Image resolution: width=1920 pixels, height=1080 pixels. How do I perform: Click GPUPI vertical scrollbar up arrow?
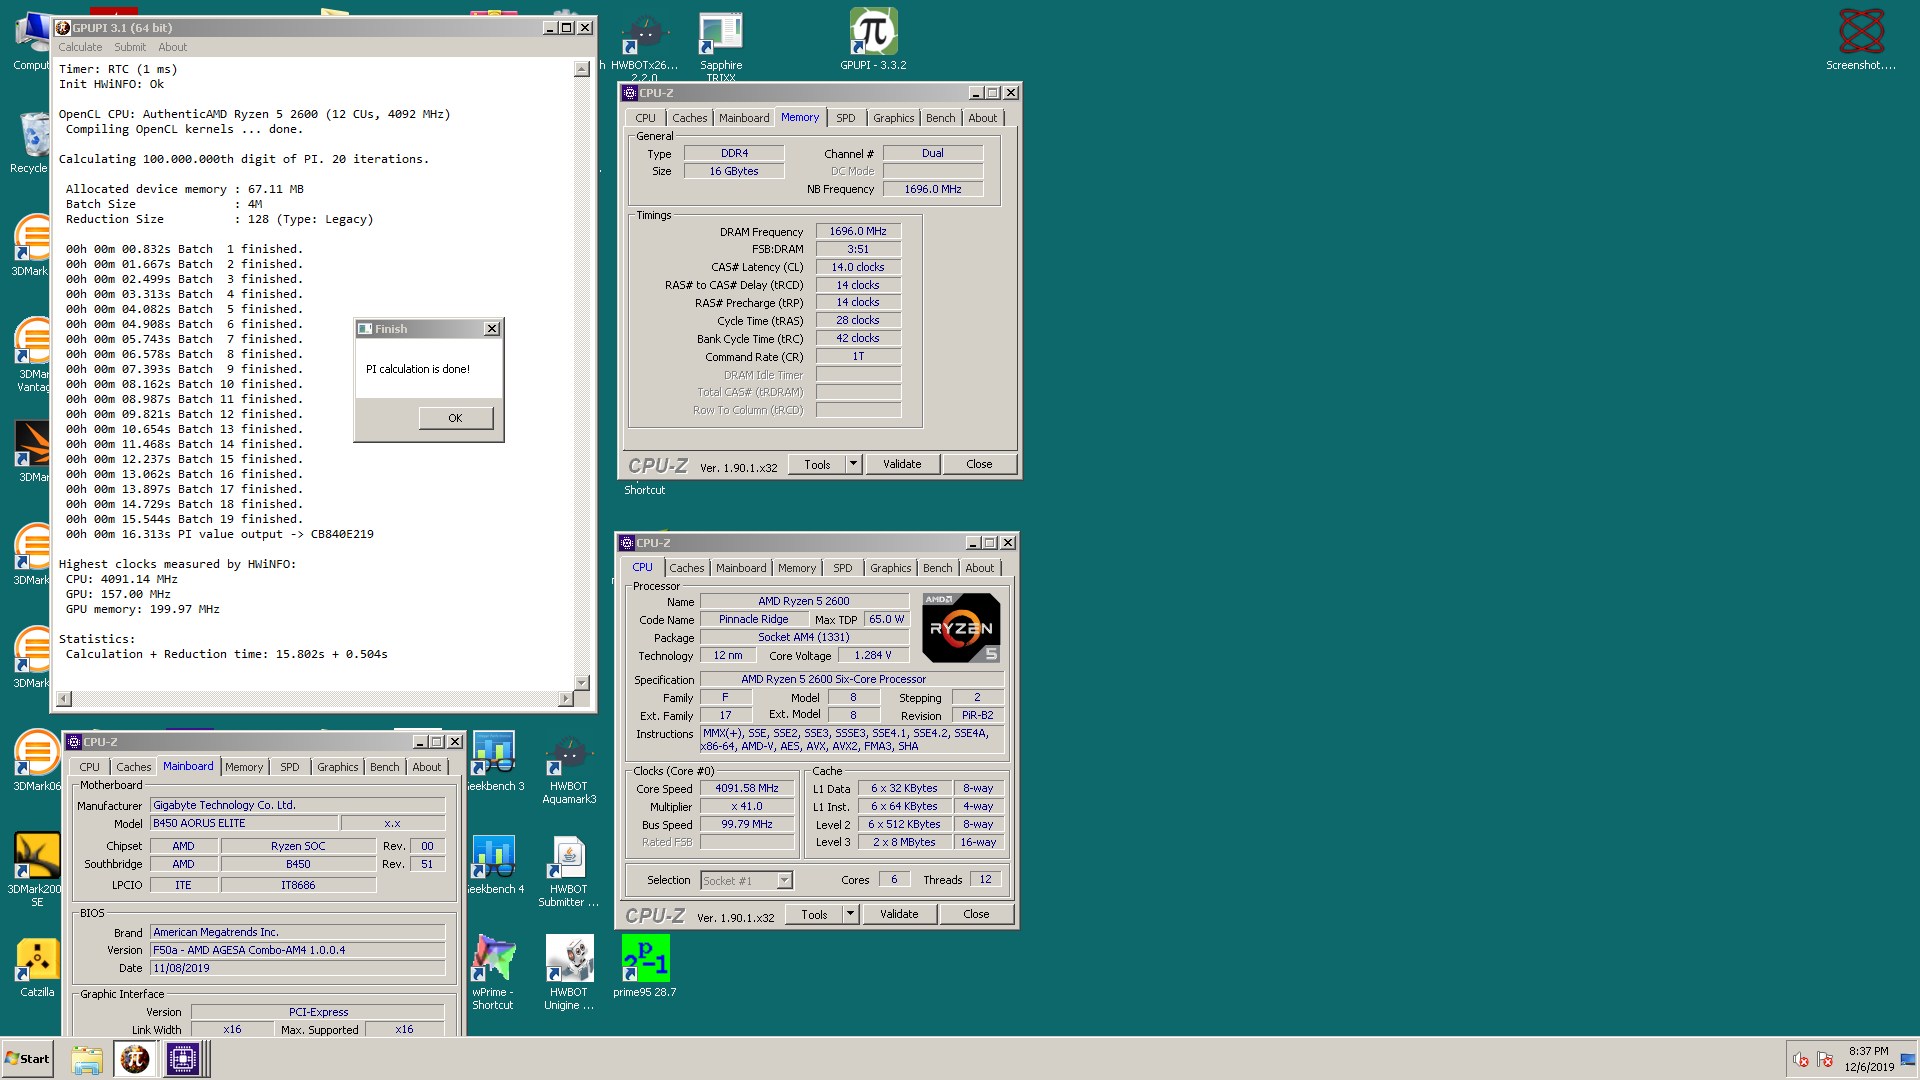(x=581, y=69)
